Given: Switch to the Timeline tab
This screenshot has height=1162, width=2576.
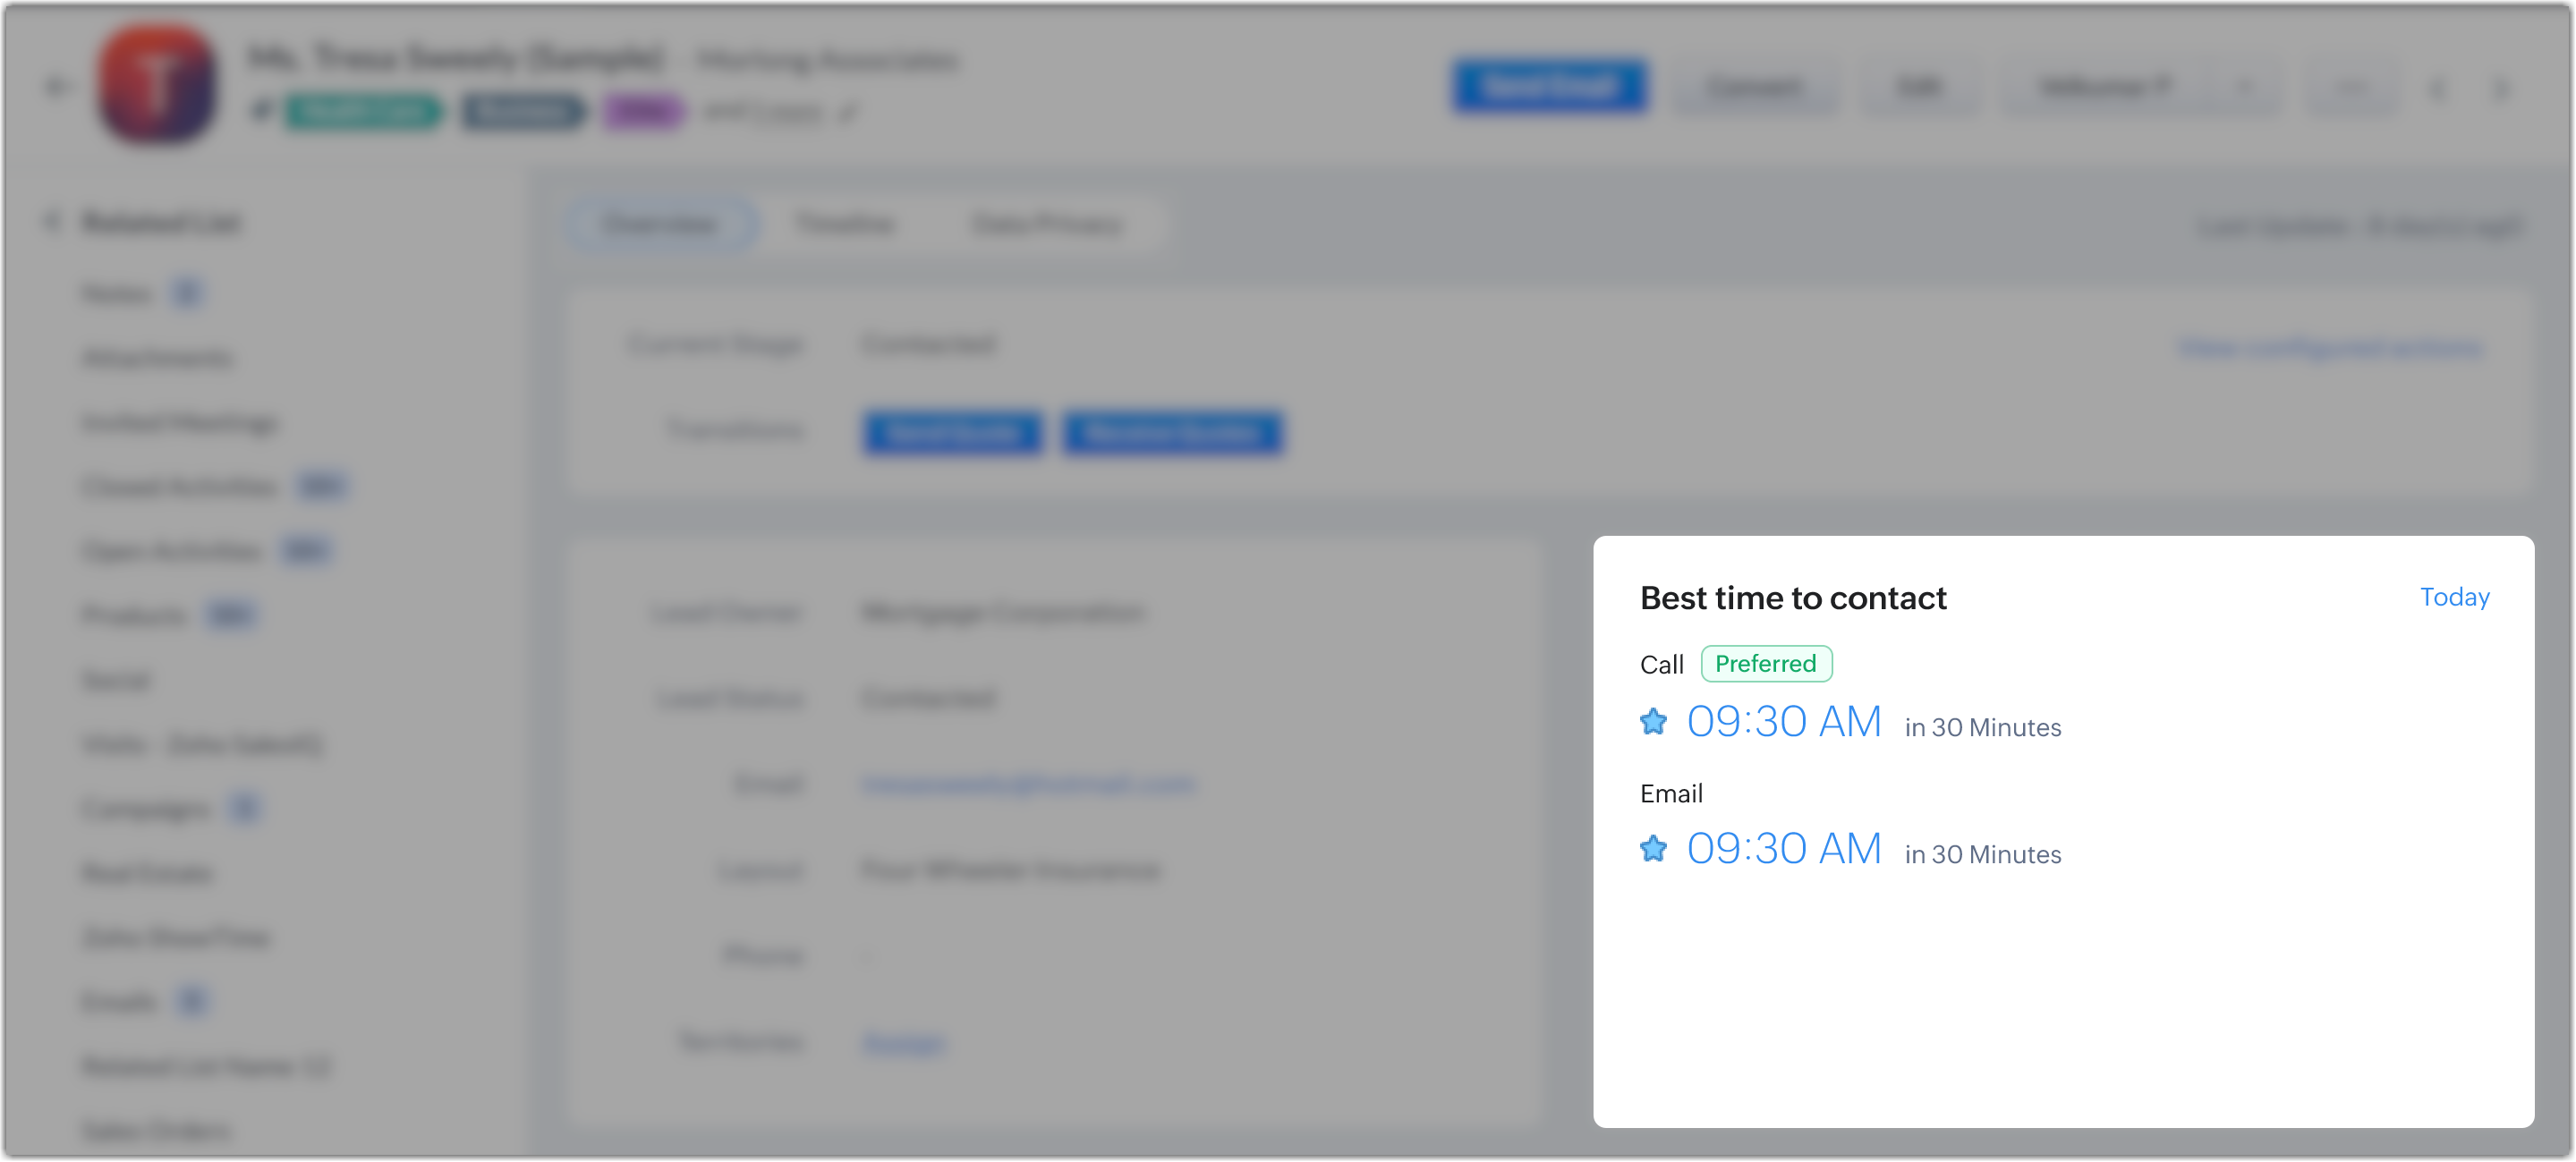Looking at the screenshot, I should [x=844, y=224].
